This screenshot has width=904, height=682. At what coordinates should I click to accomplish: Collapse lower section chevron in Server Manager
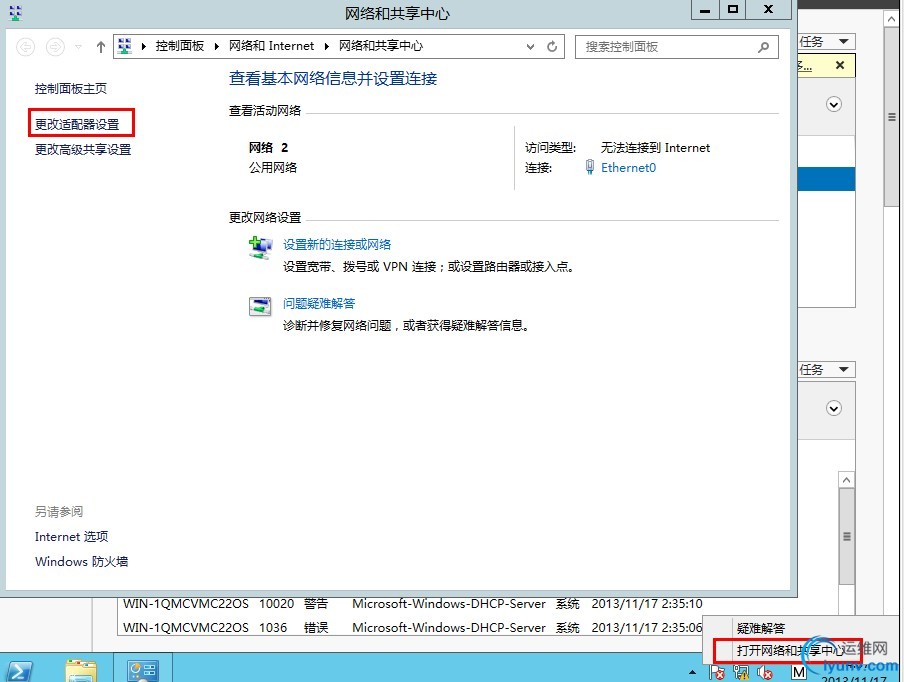[x=834, y=409]
